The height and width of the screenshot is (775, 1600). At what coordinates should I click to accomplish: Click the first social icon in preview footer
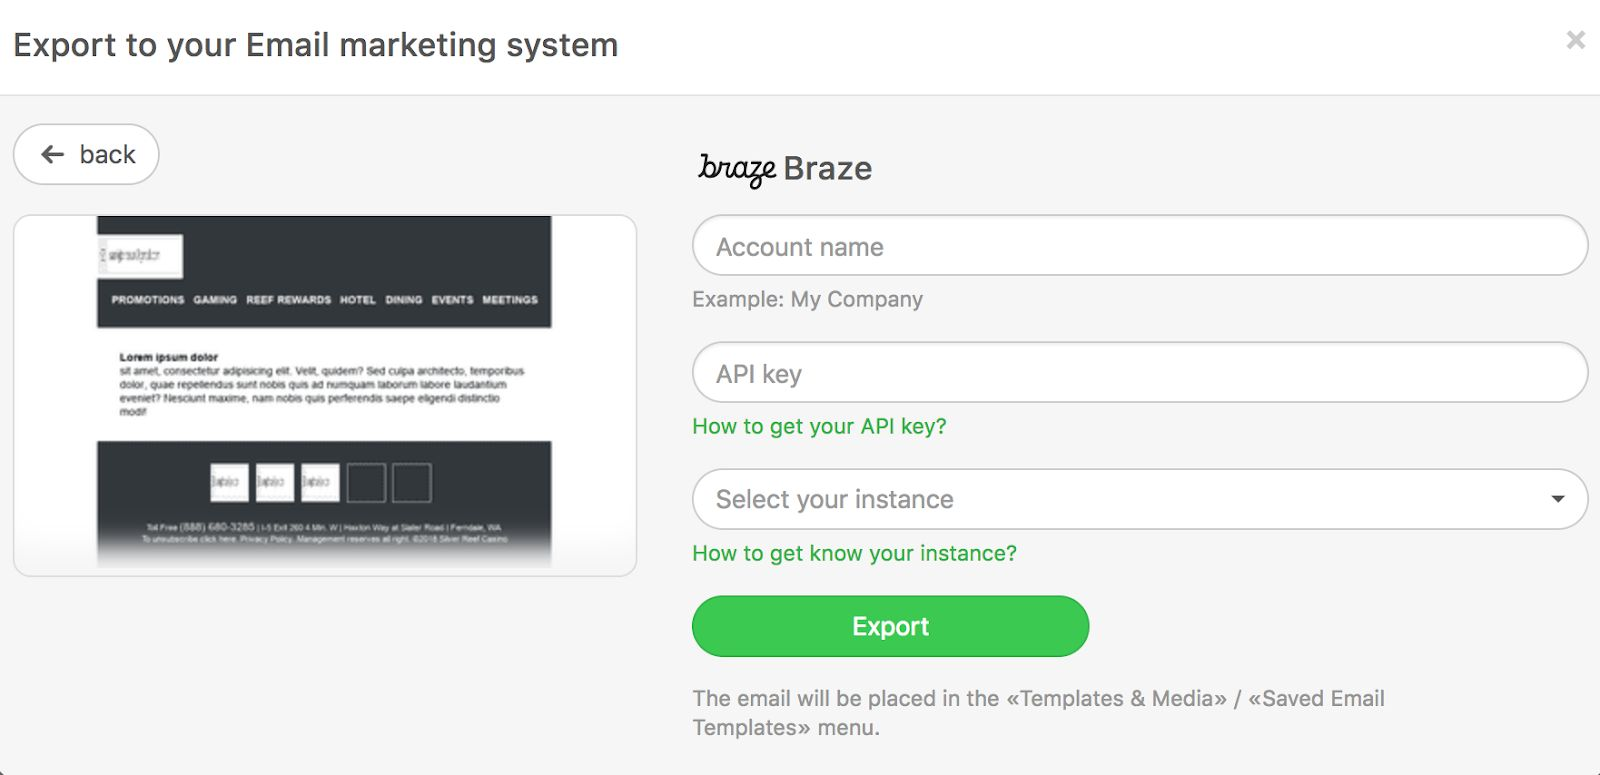(x=229, y=482)
